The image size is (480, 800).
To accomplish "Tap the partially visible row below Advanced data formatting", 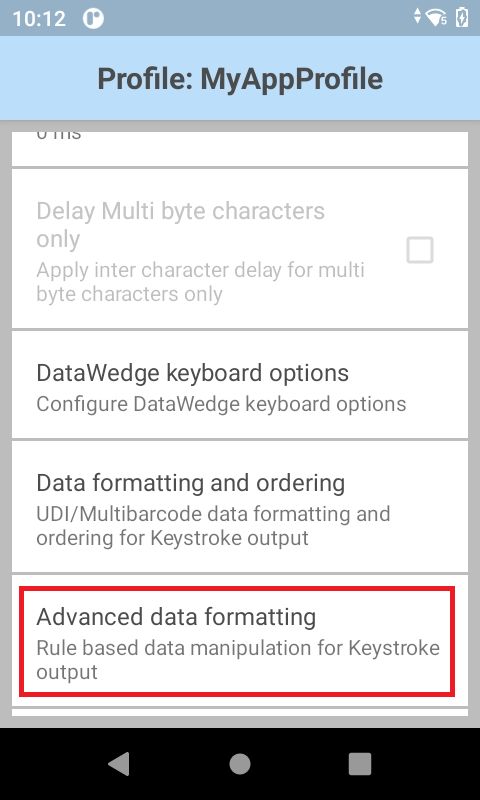I will 240,712.
